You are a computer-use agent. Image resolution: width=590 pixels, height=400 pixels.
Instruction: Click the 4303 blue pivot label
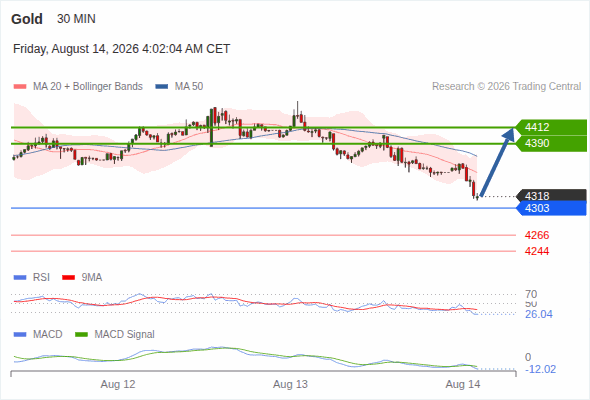point(551,208)
